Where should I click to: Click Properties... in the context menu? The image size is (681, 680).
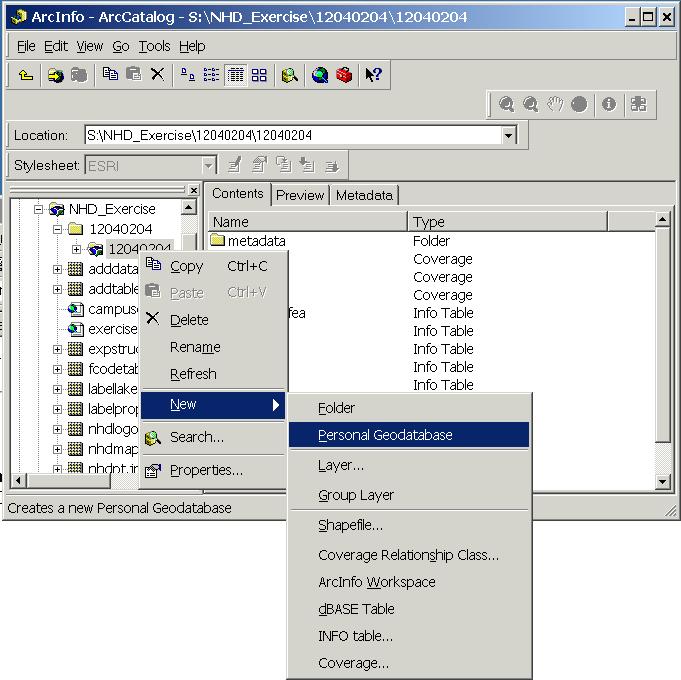click(x=206, y=470)
